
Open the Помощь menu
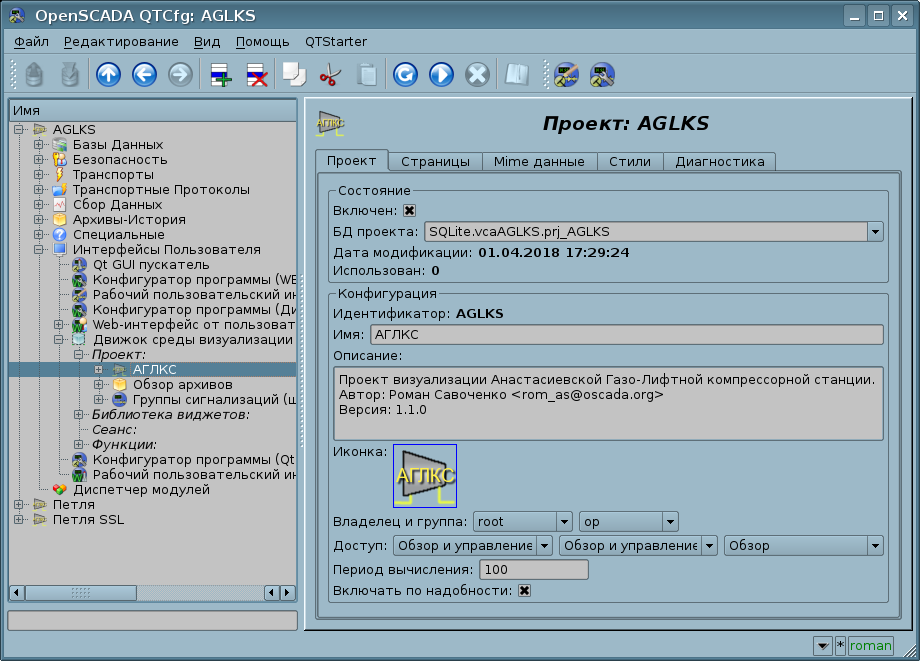262,42
